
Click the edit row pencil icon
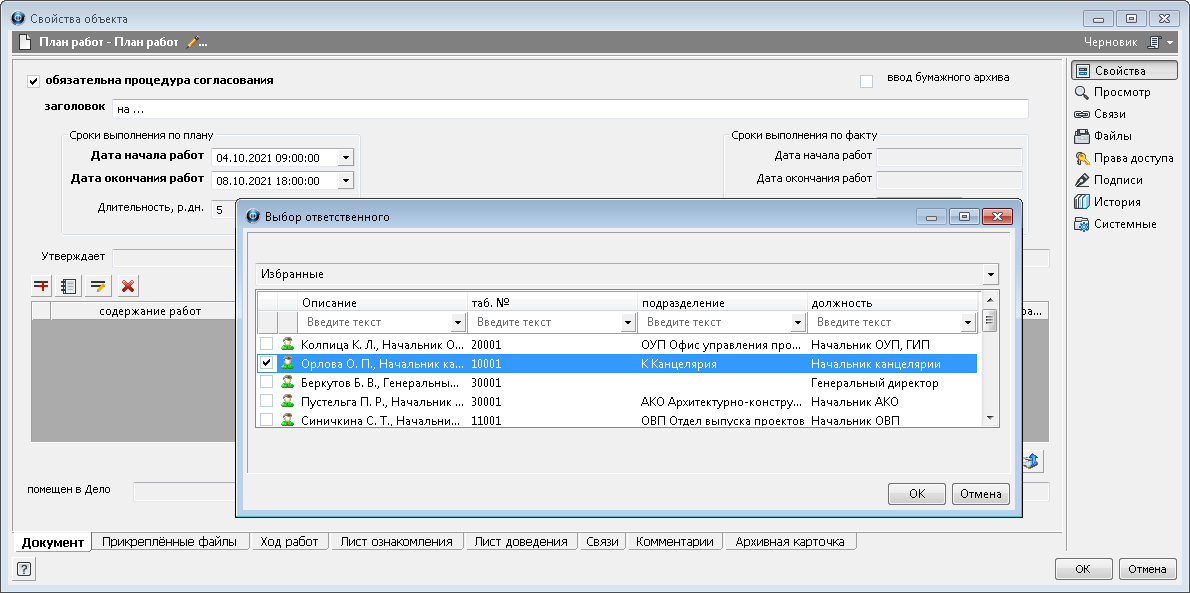coord(98,286)
